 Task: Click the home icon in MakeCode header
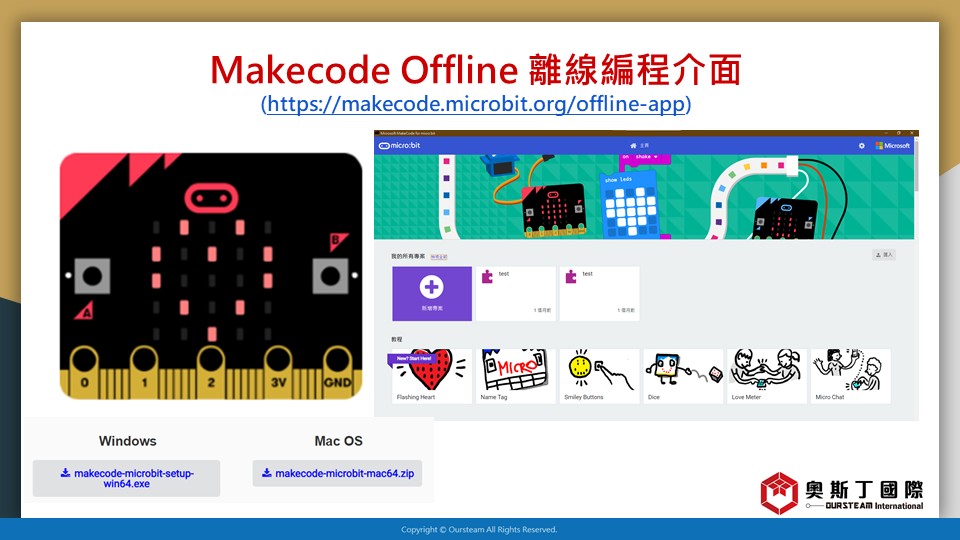(x=633, y=146)
